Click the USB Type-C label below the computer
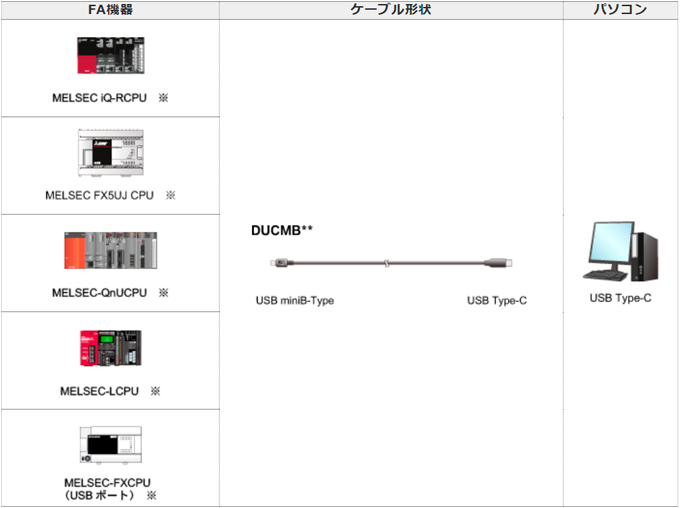 click(620, 298)
